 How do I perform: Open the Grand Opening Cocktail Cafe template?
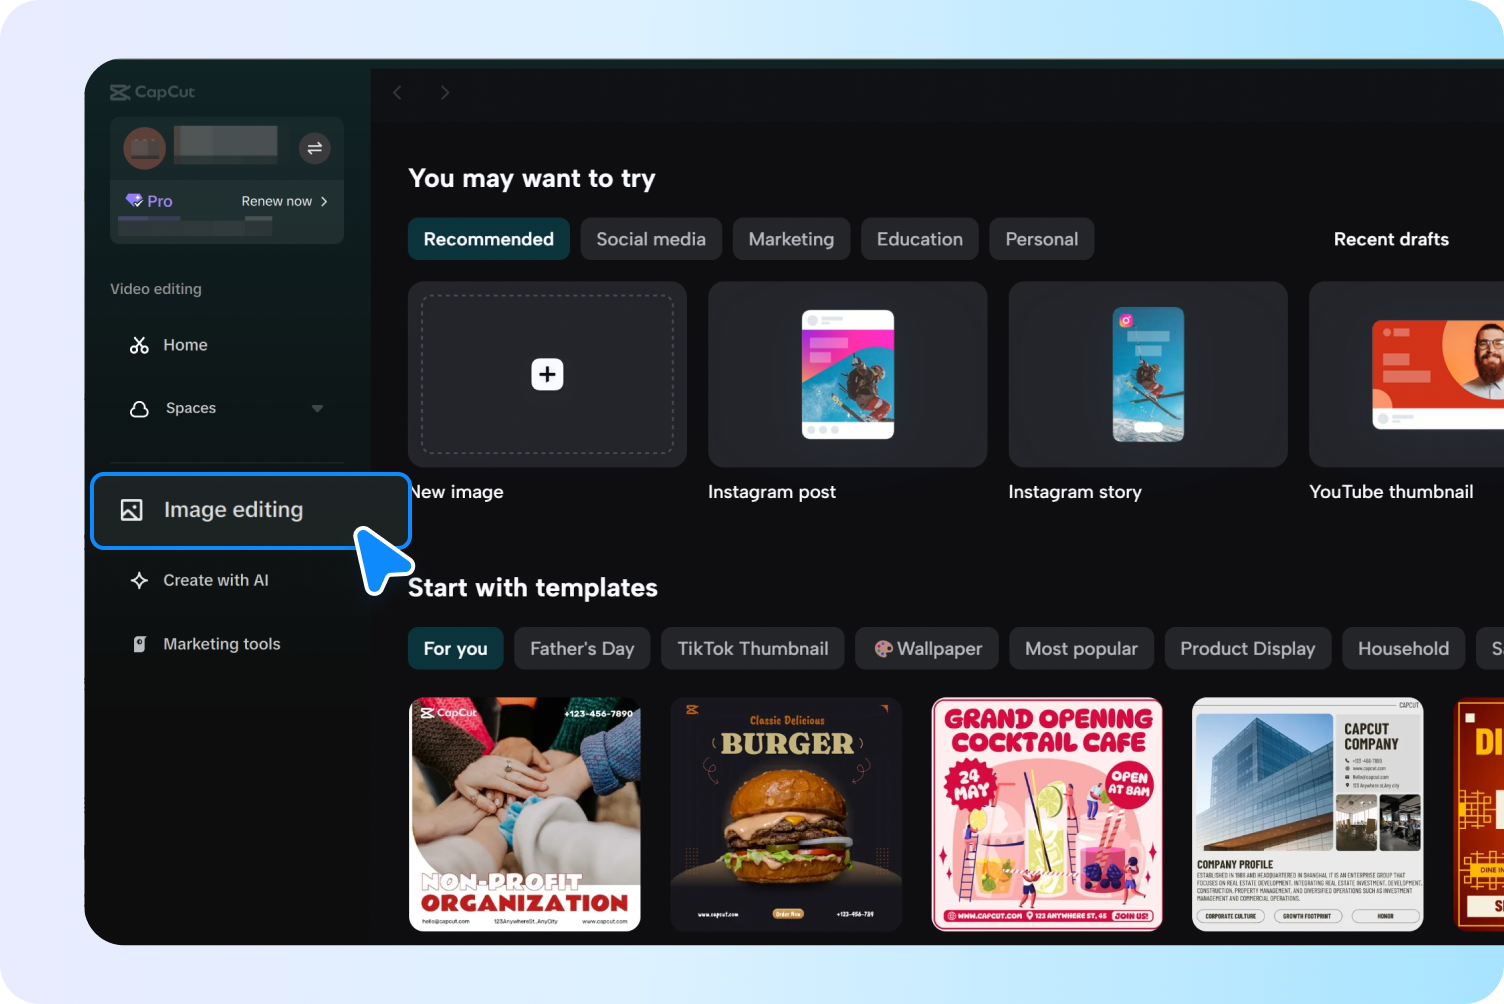(1047, 814)
